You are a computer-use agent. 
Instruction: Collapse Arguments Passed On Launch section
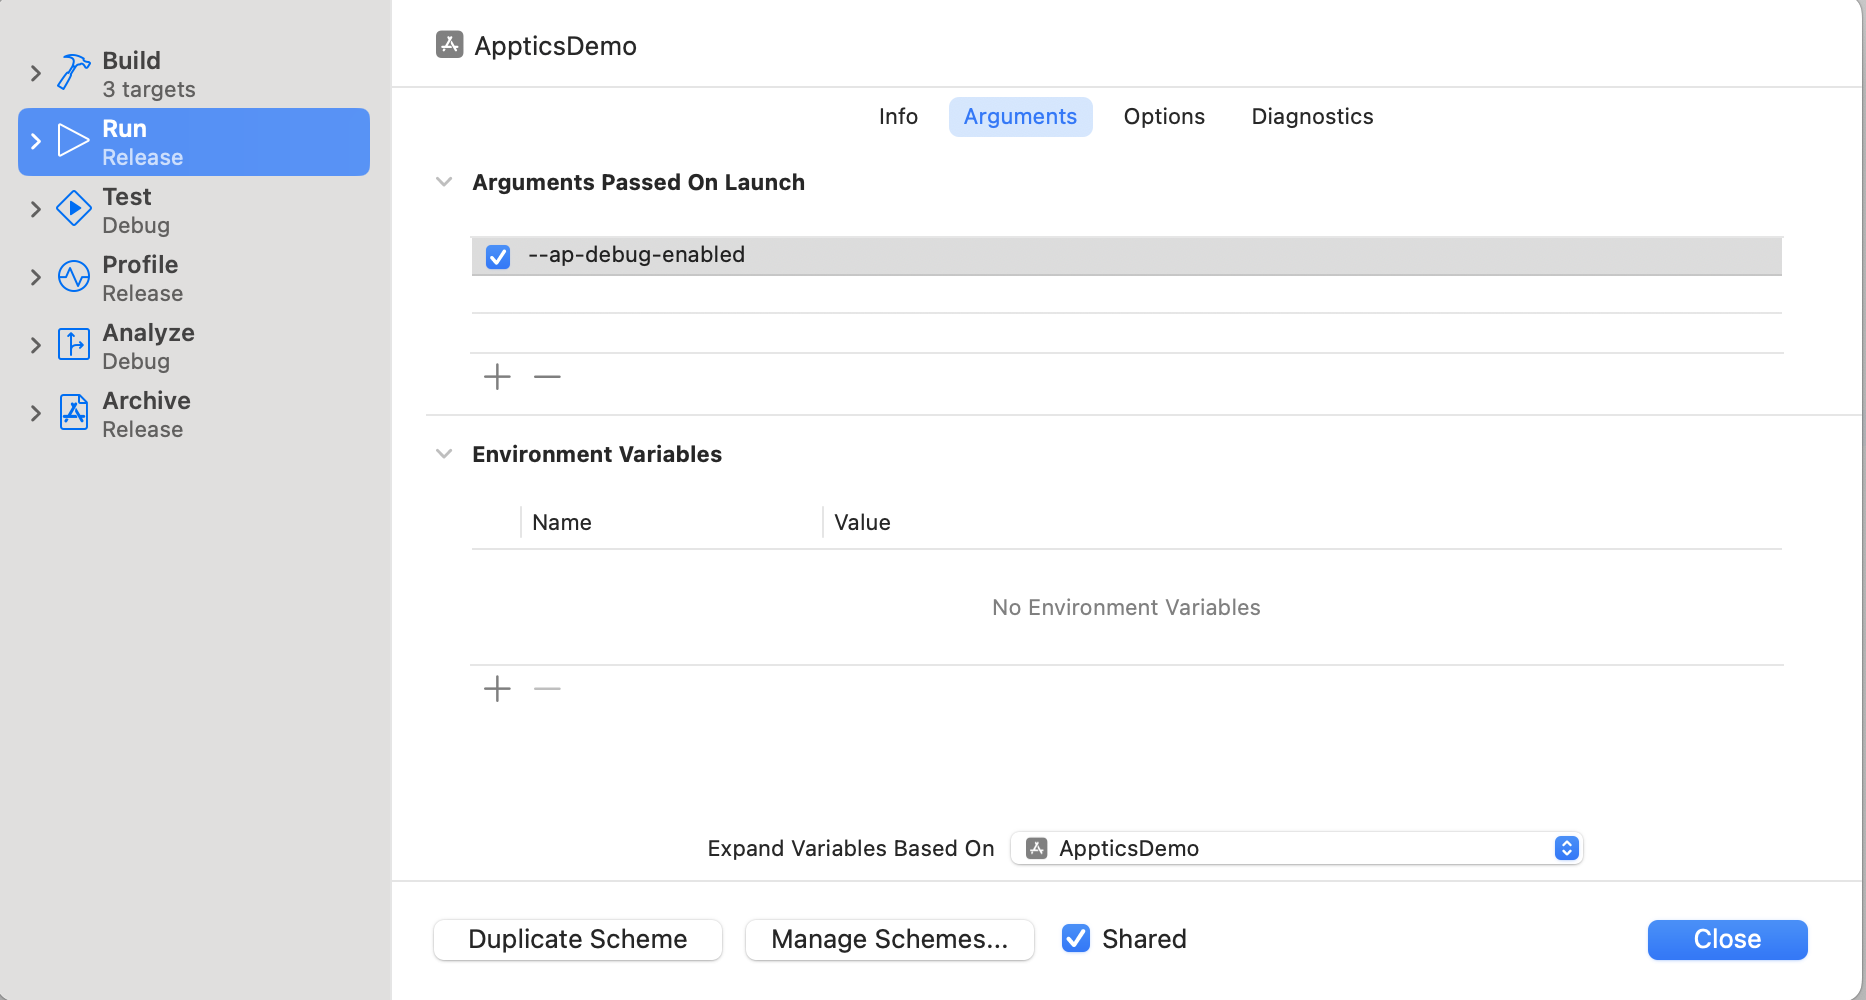[444, 182]
